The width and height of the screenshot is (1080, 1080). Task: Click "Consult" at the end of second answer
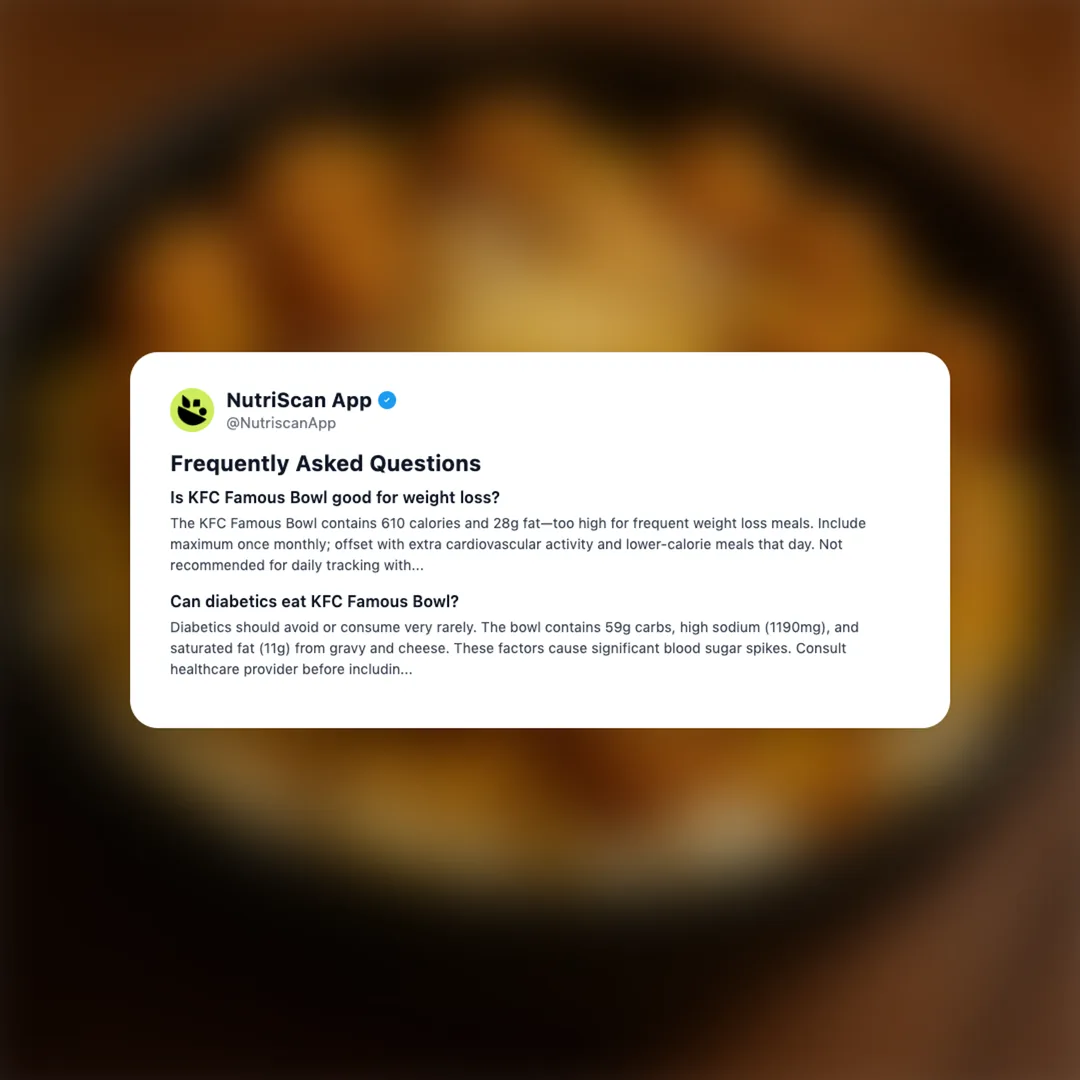point(821,648)
